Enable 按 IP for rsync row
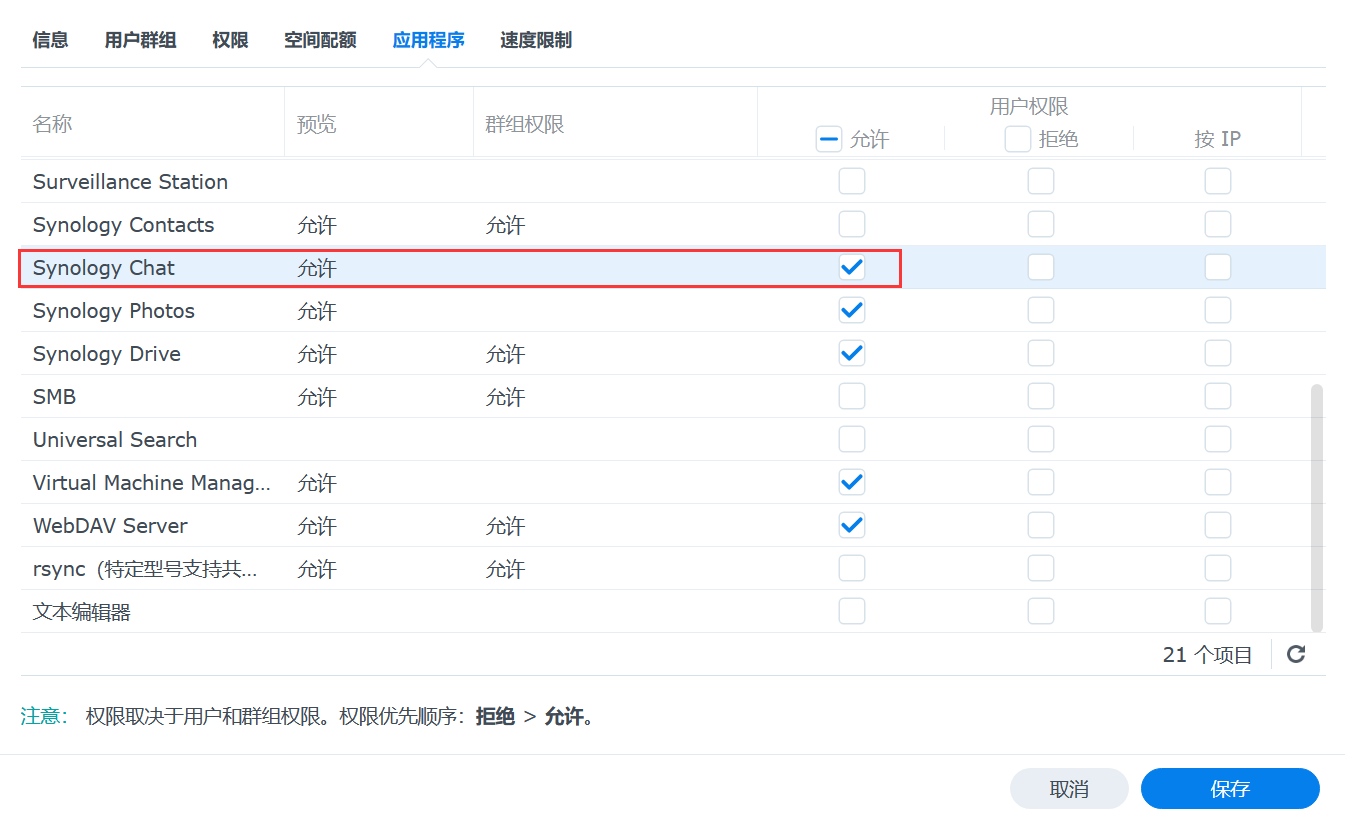Screen dimensions: 1345x815 click(x=1218, y=568)
